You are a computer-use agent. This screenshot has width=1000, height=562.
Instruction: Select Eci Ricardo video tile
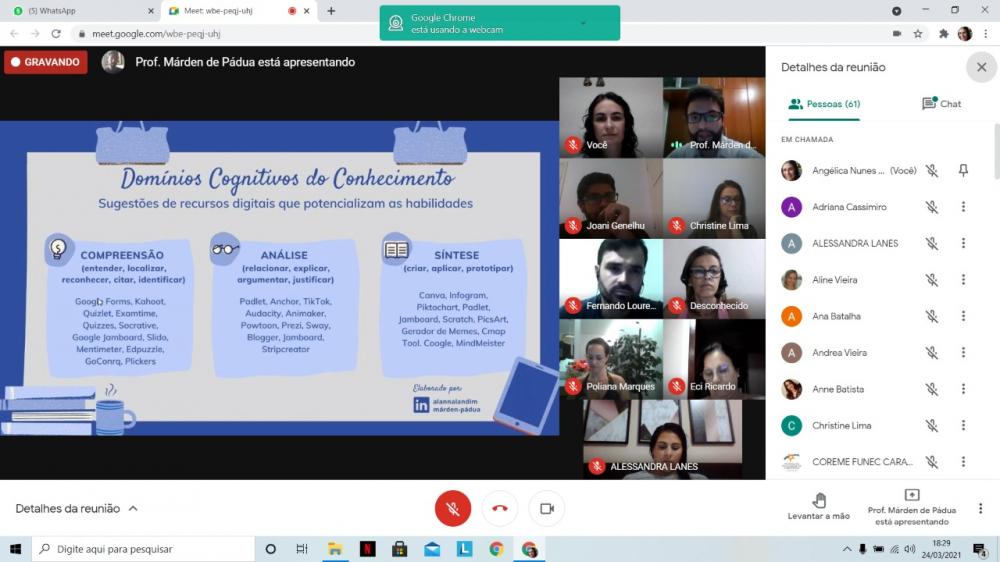click(714, 359)
